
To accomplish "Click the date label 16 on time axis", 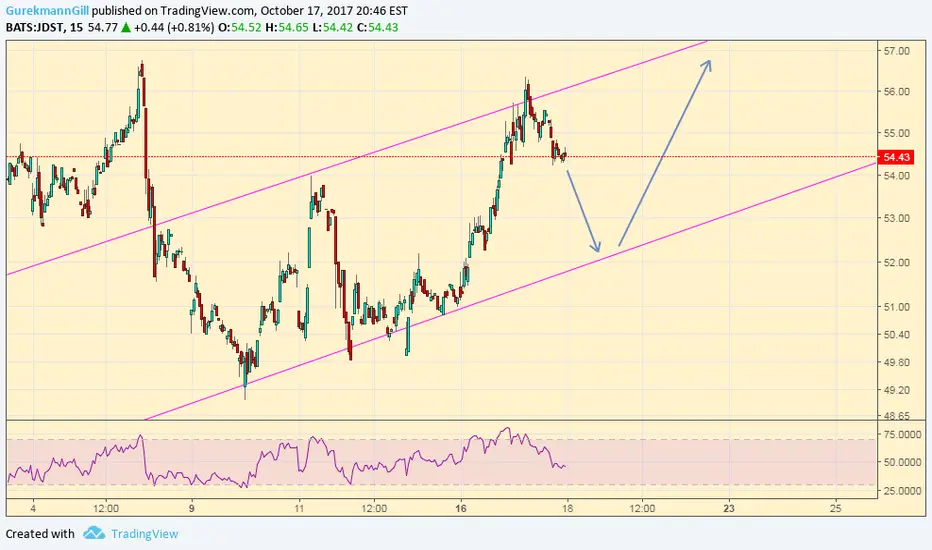I will (461, 508).
